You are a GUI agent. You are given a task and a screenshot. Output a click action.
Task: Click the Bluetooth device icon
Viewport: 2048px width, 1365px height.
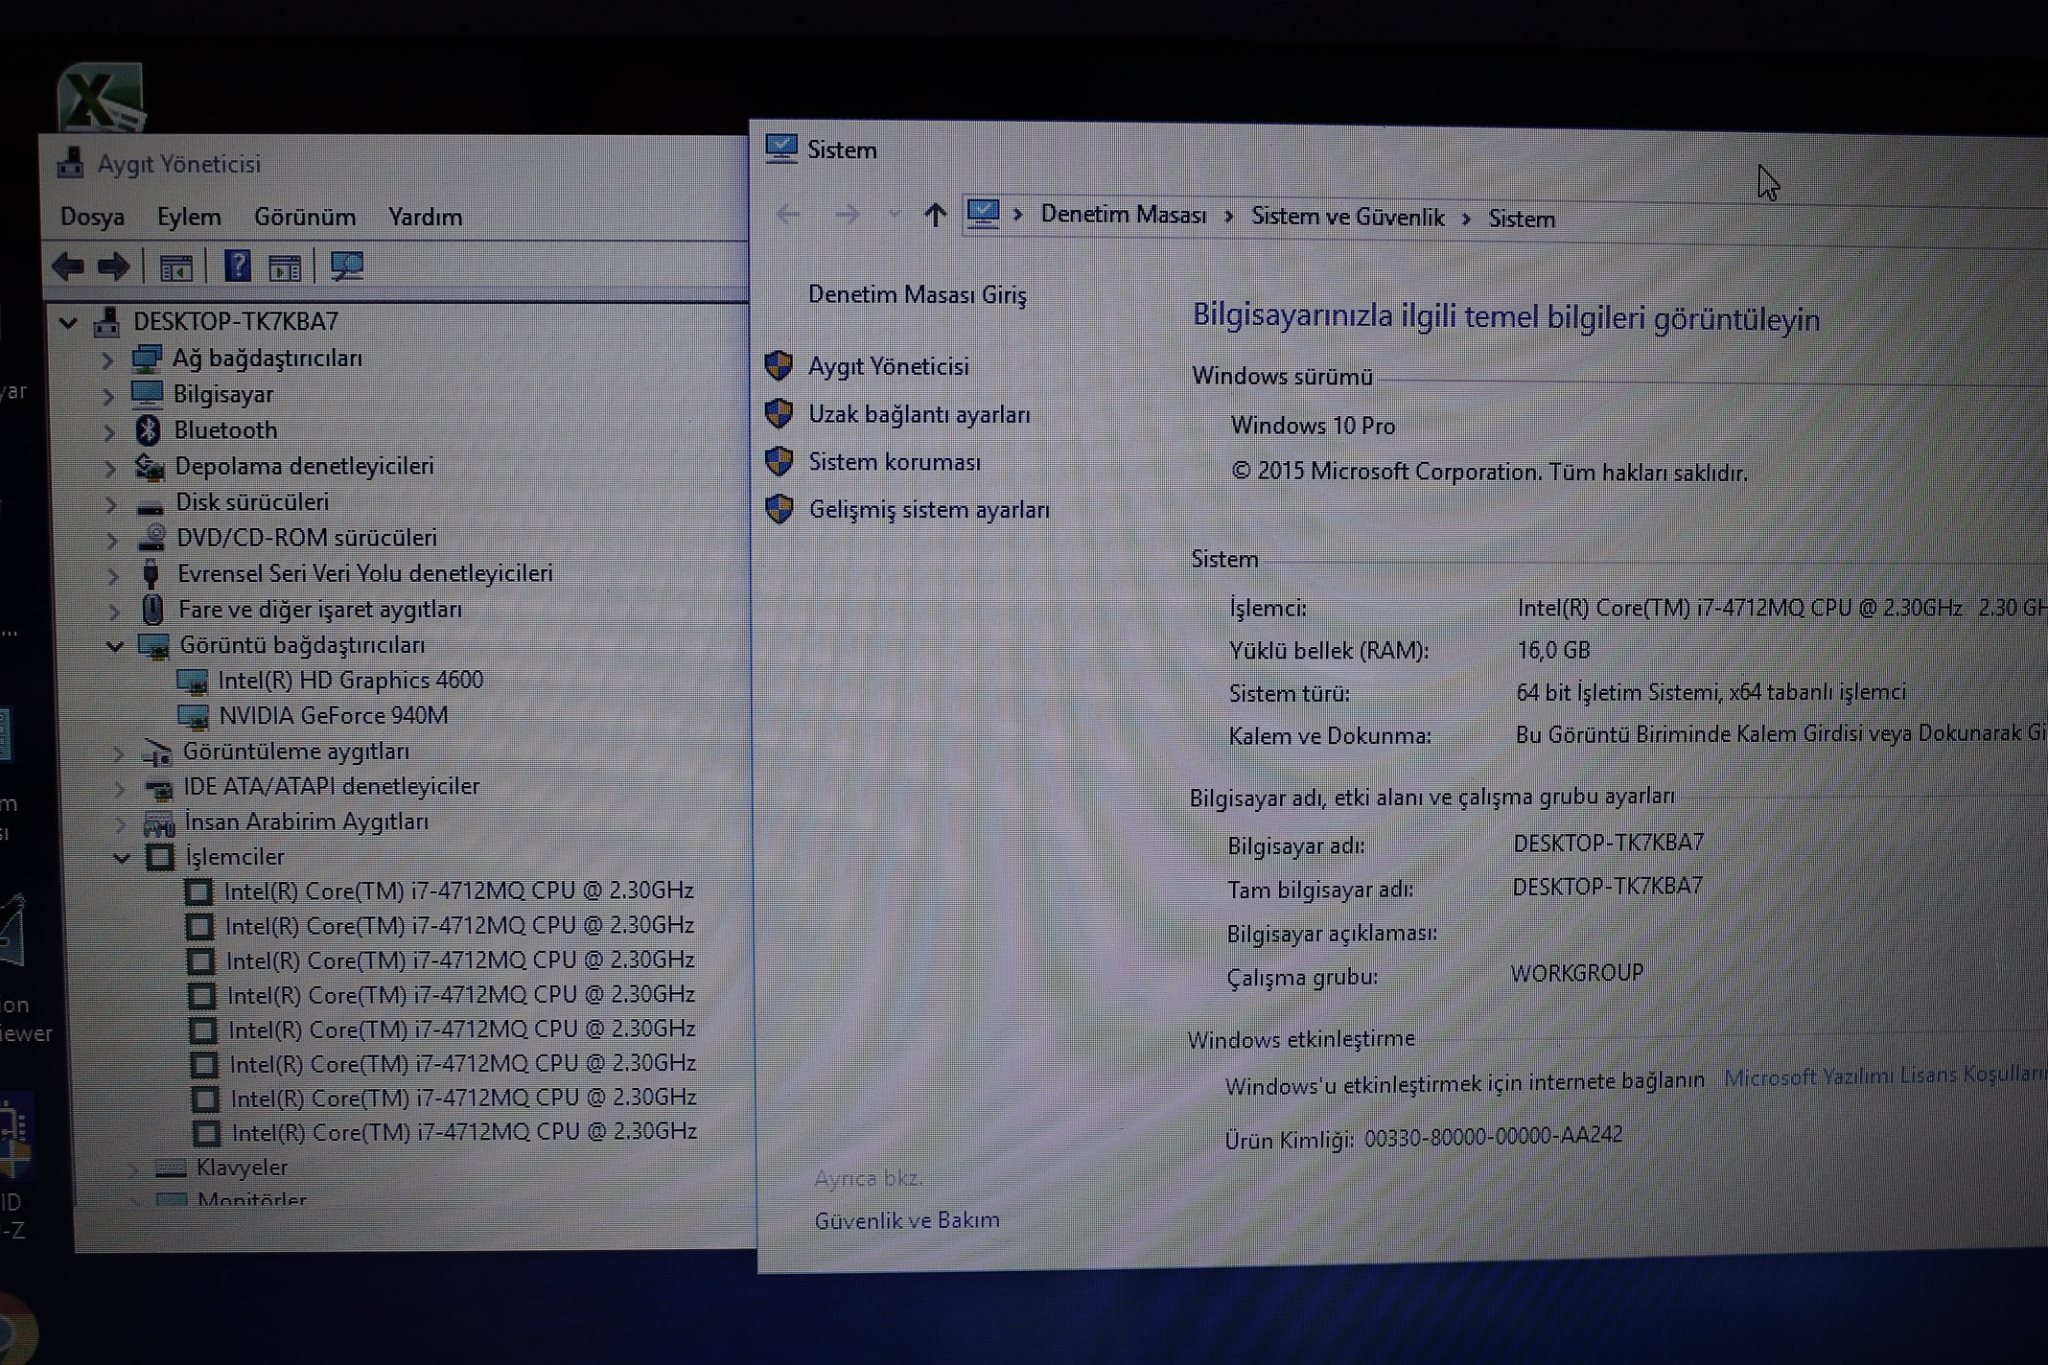pos(148,430)
